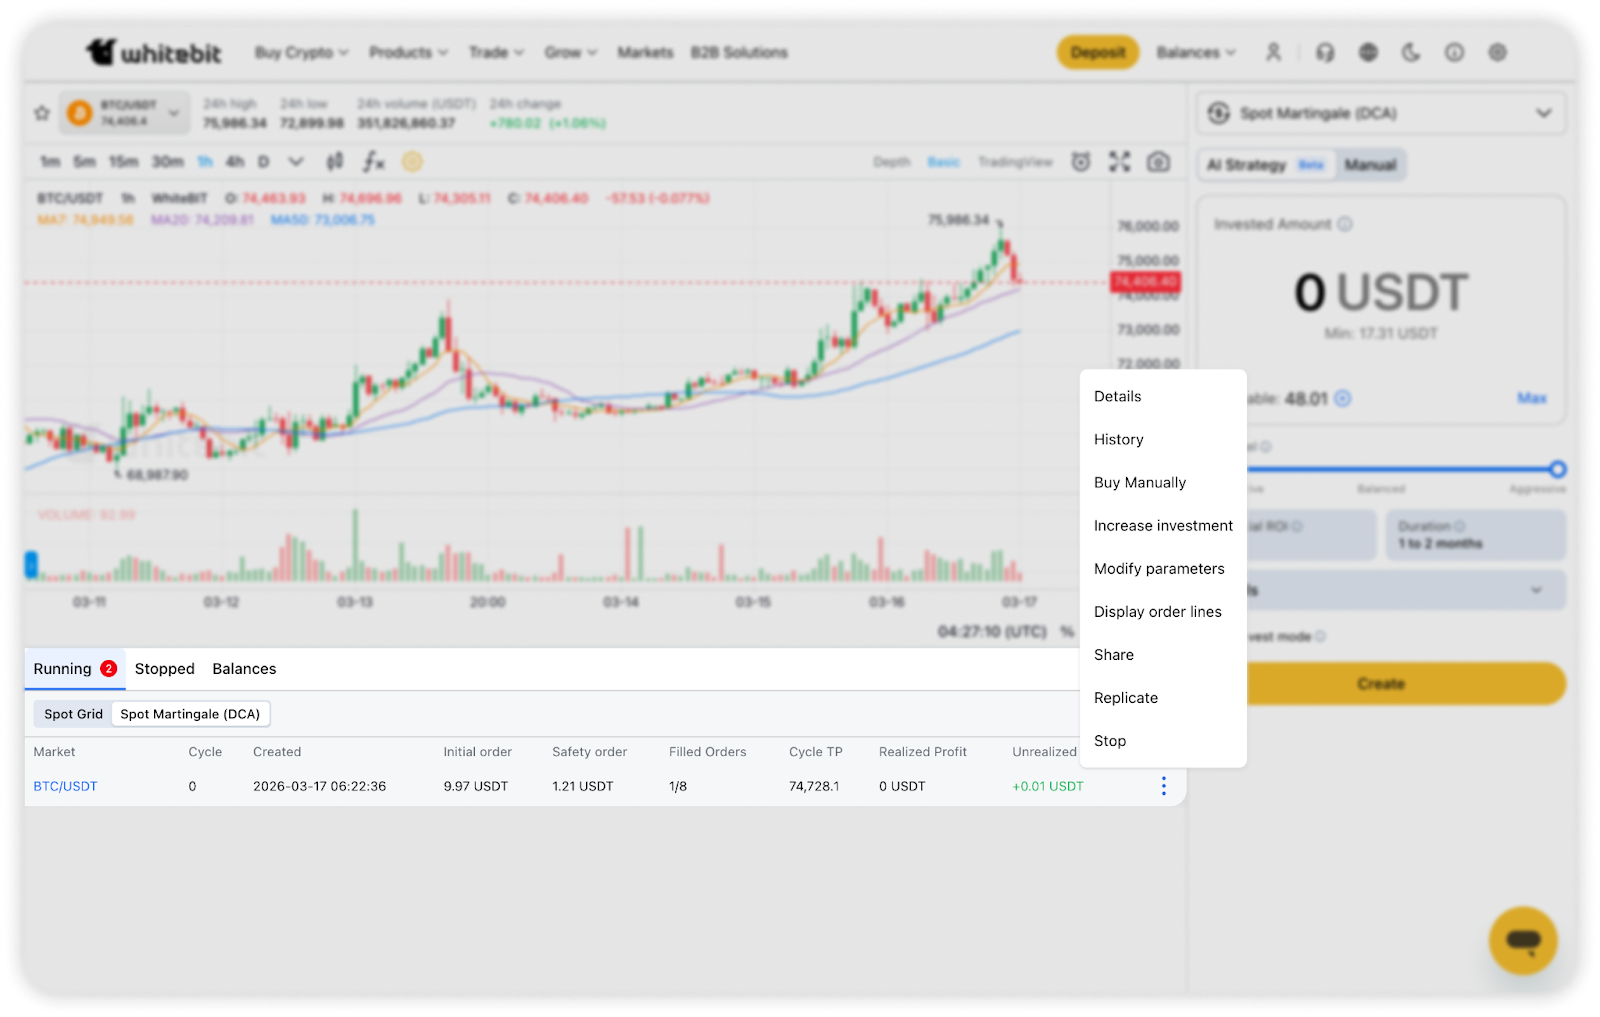Open the BTC/USDT pair selector
Viewport: 1600px width, 1017px height.
pyautogui.click(x=125, y=113)
